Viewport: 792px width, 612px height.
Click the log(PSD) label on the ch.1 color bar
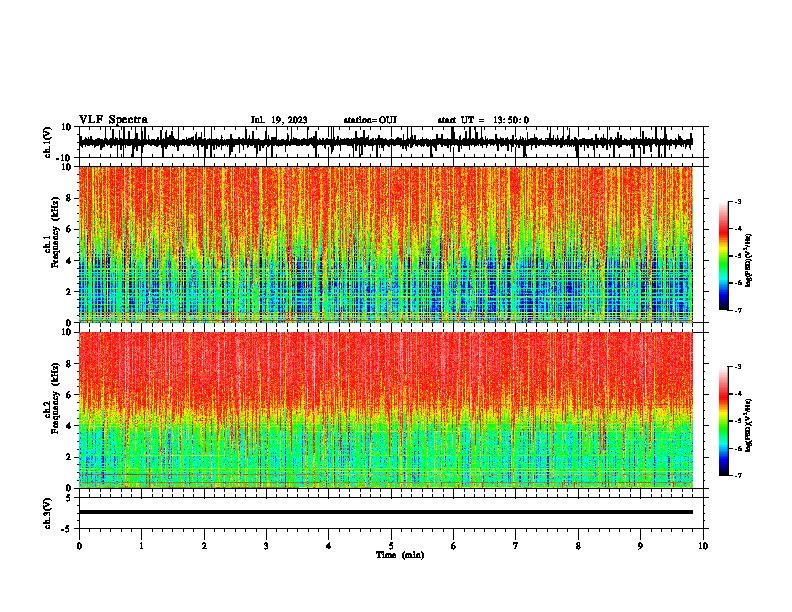pos(748,260)
